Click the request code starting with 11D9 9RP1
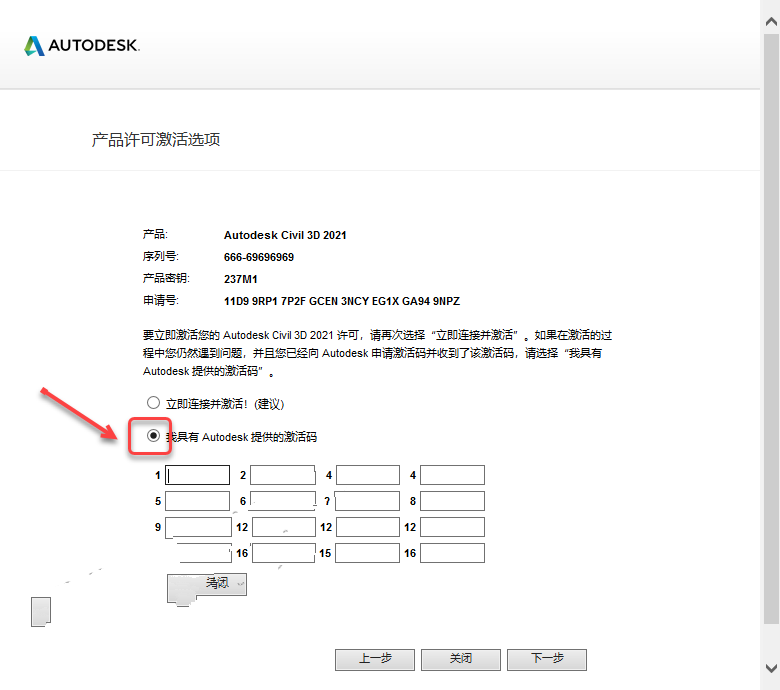780x690 pixels. point(342,301)
